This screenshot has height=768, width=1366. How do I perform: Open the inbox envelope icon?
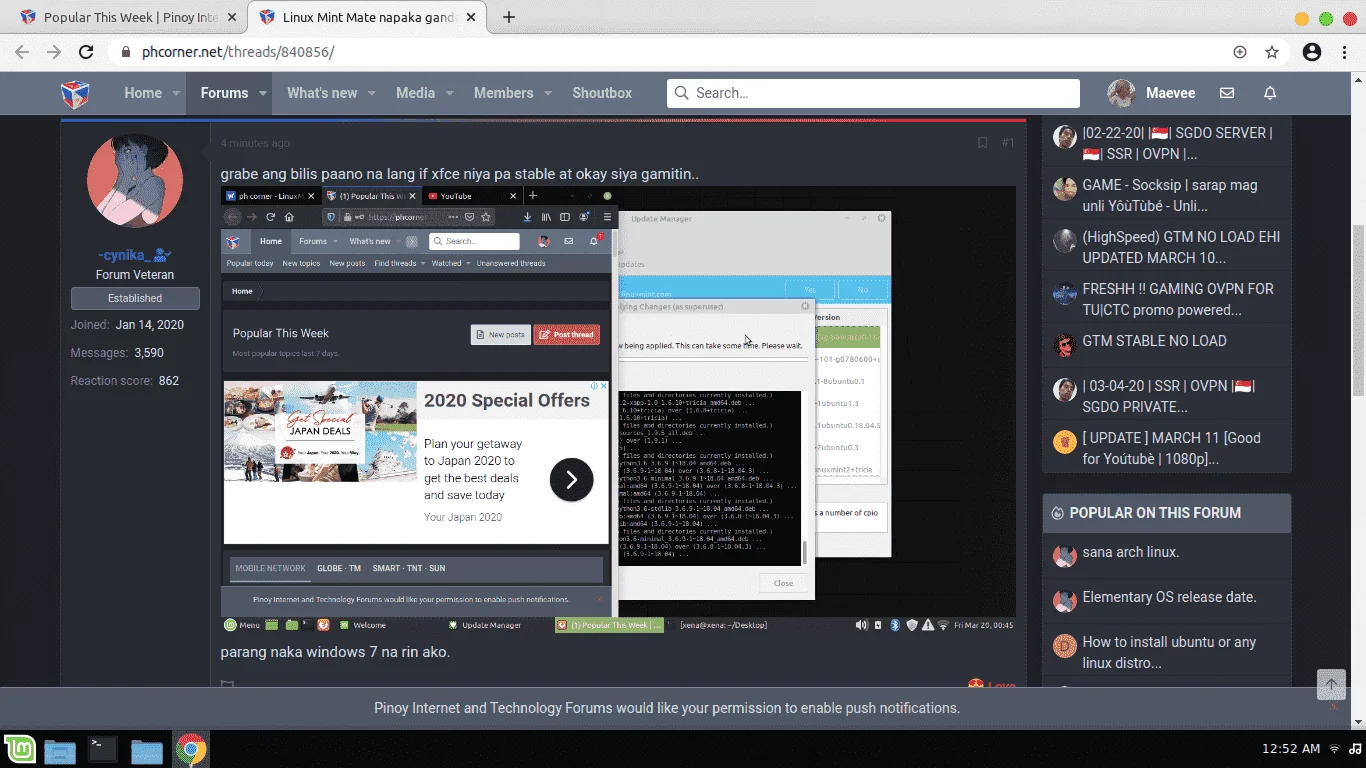(x=1227, y=93)
